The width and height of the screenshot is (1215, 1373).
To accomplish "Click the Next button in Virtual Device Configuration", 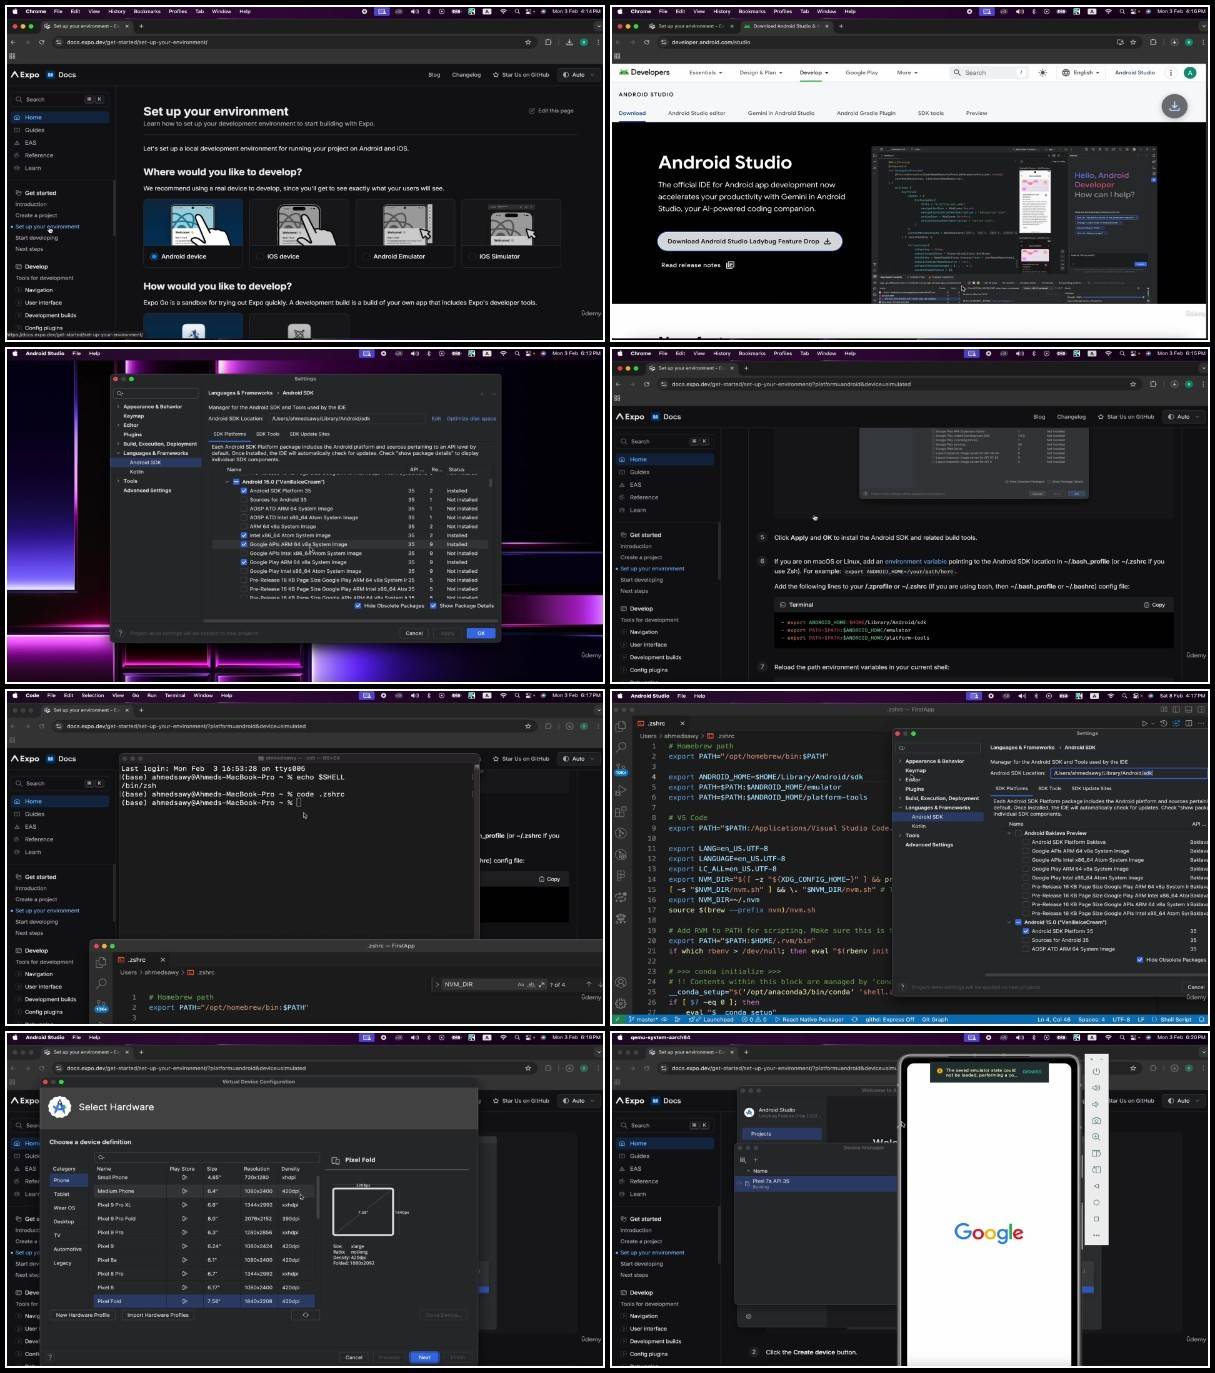I will pos(424,1357).
